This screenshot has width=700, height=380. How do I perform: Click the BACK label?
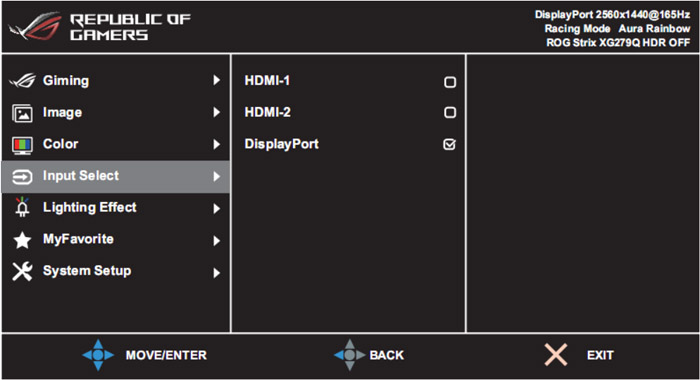(x=387, y=355)
